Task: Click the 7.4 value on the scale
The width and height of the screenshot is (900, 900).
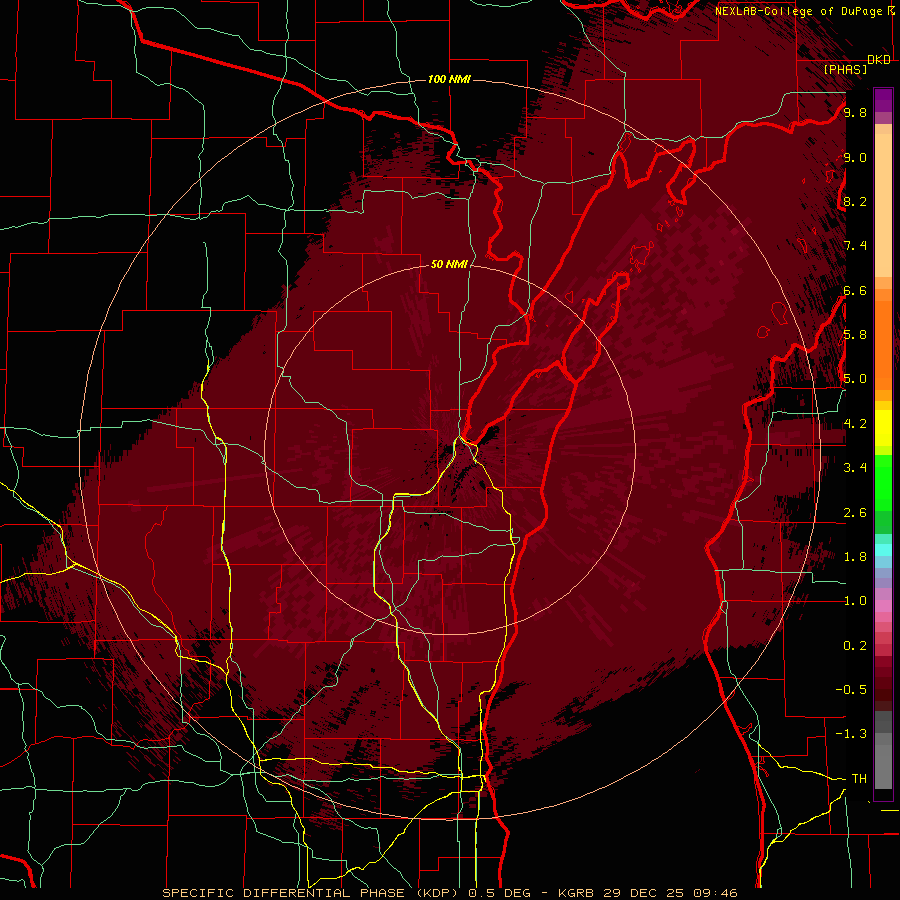Action: [x=855, y=246]
